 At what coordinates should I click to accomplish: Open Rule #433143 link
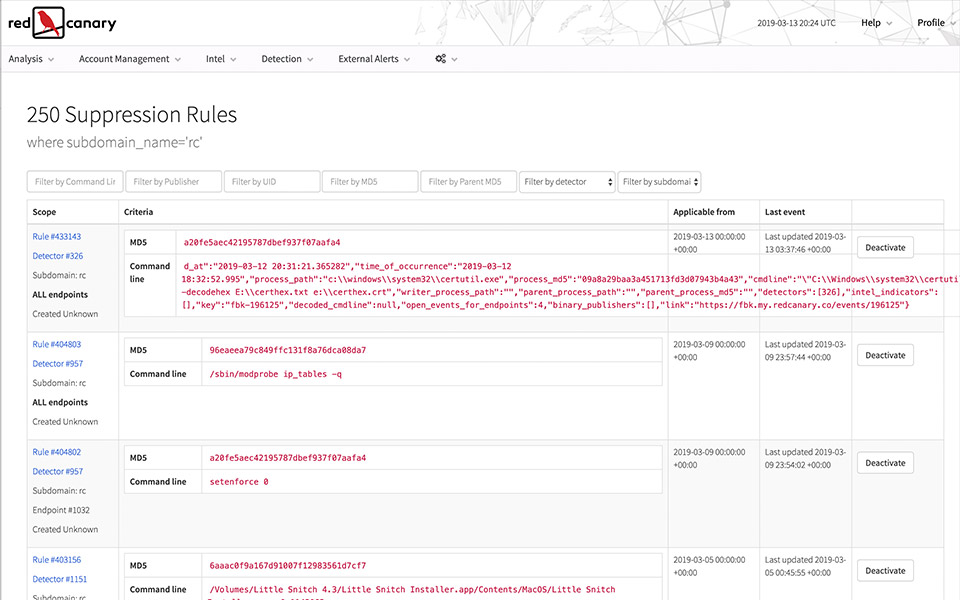click(57, 237)
